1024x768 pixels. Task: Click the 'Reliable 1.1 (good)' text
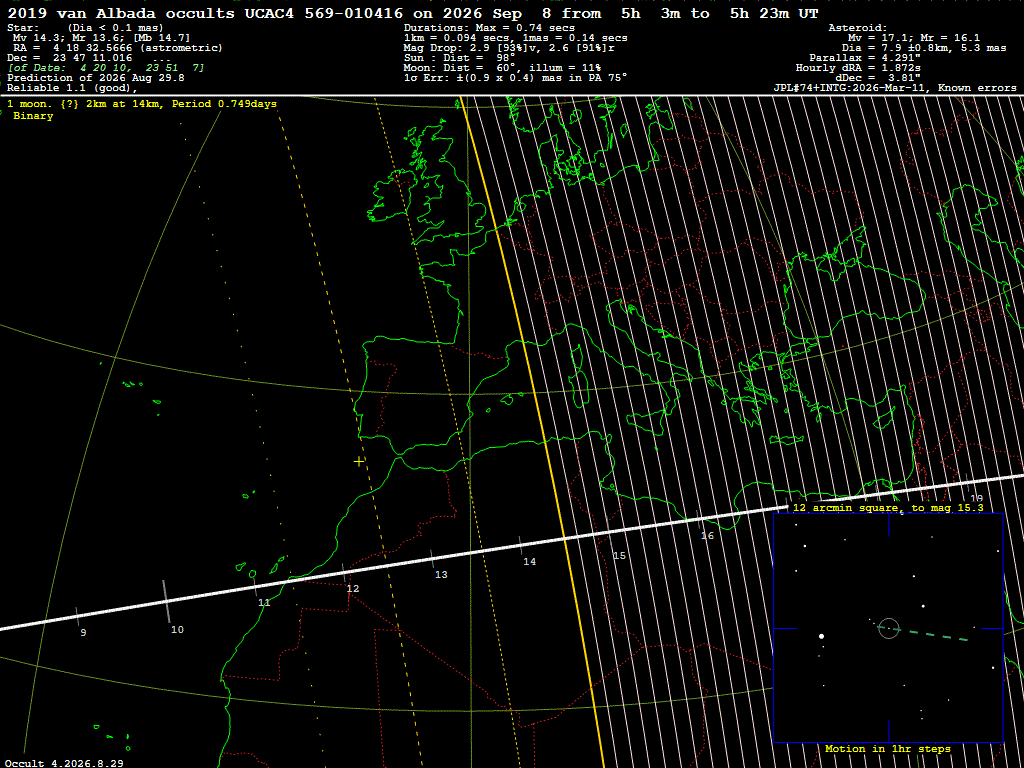pyautogui.click(x=72, y=87)
